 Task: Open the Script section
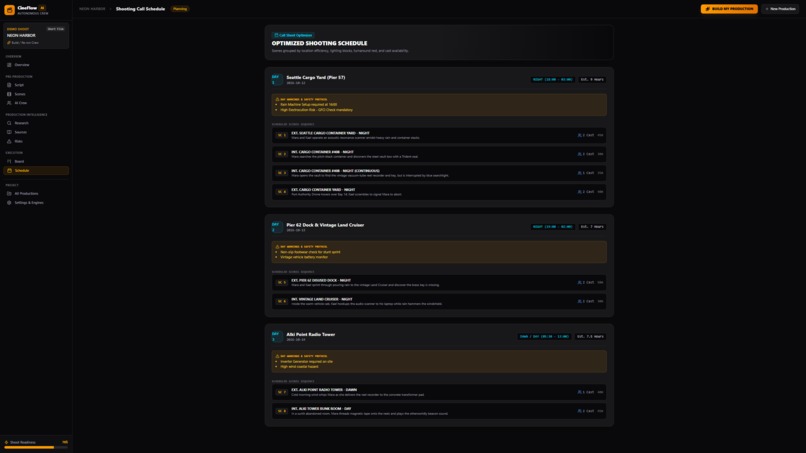coord(36,85)
